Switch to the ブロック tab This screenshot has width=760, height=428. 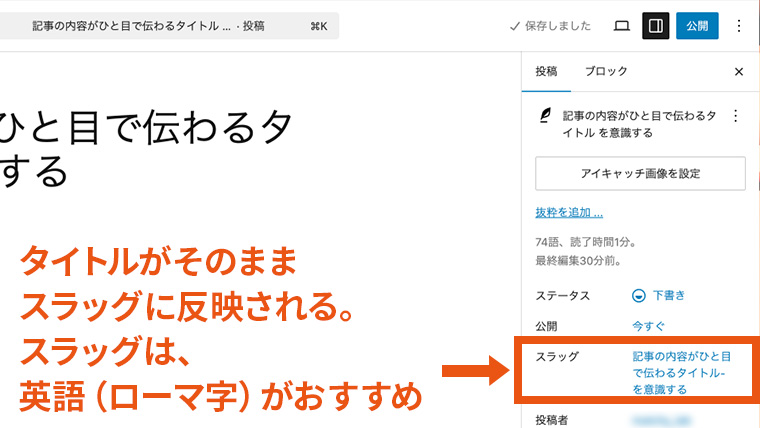(606, 72)
